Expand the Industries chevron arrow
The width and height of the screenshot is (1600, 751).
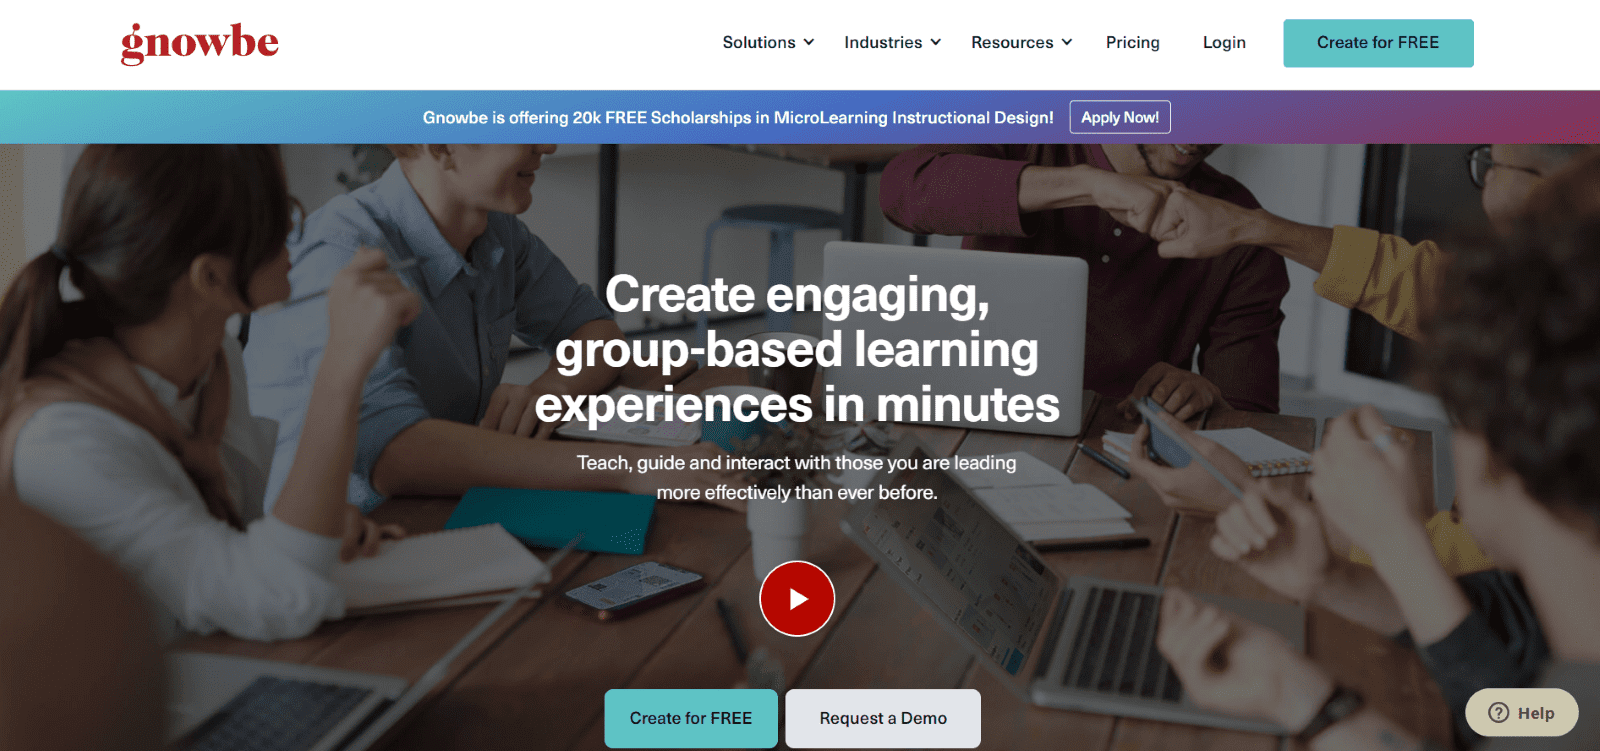tap(936, 42)
